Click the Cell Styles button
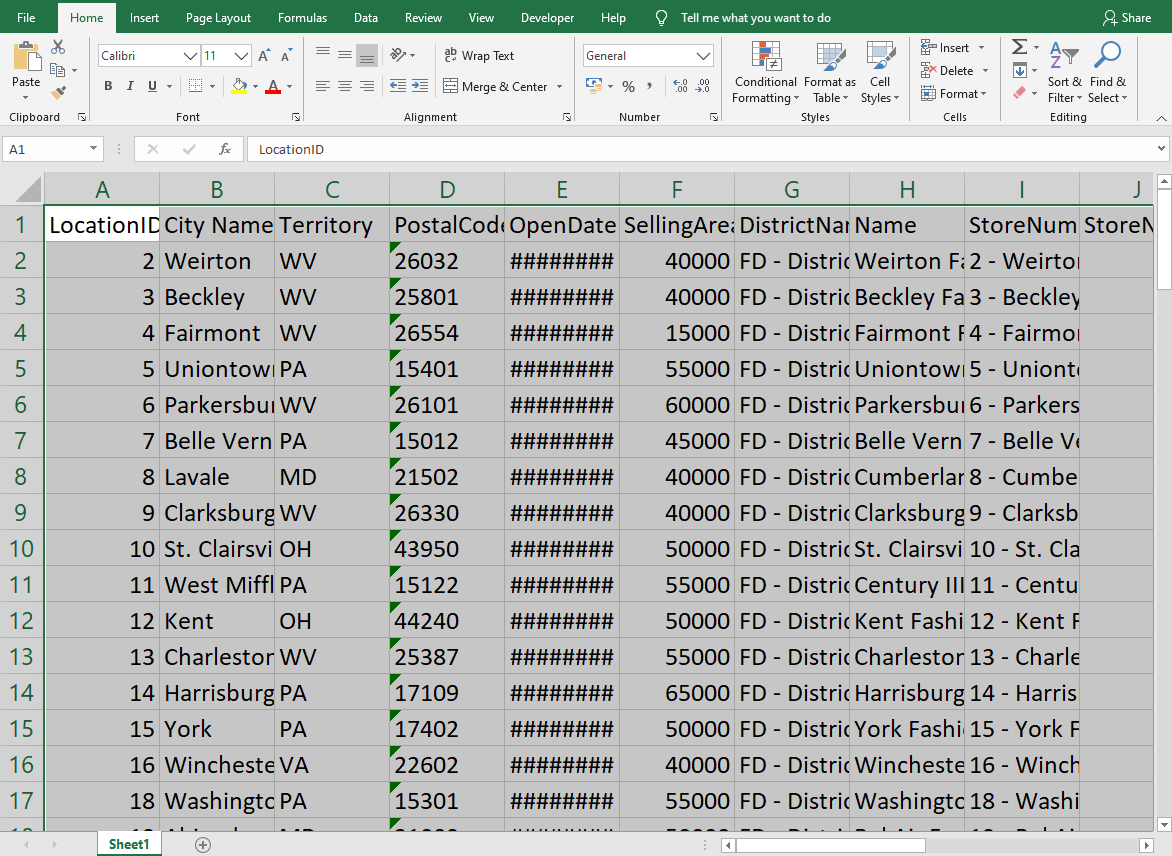The width and height of the screenshot is (1172, 856). pyautogui.click(x=881, y=73)
